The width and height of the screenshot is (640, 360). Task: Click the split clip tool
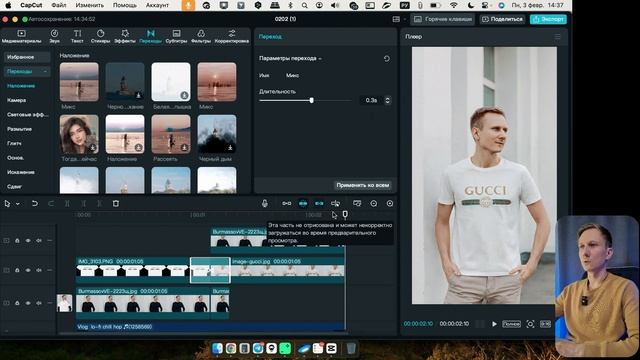click(67, 203)
